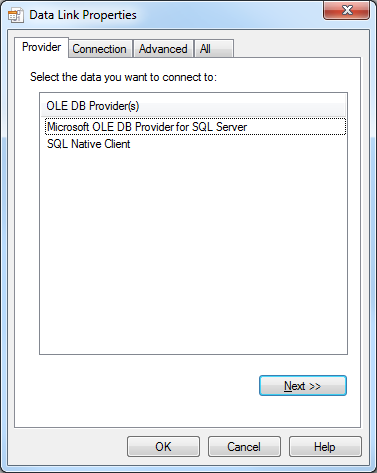Click the Data Link Properties title text
The width and height of the screenshot is (377, 473).
tap(83, 15)
